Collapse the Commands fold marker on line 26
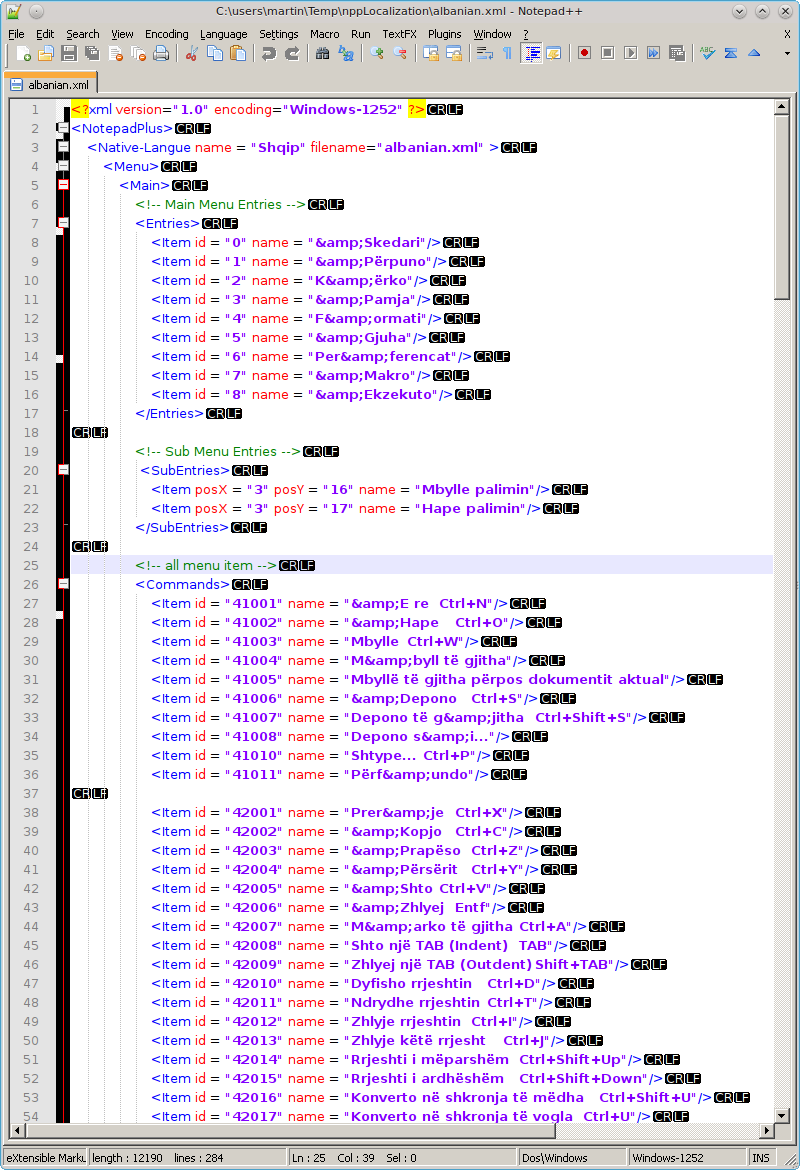The height and width of the screenshot is (1170, 800). click(63, 584)
